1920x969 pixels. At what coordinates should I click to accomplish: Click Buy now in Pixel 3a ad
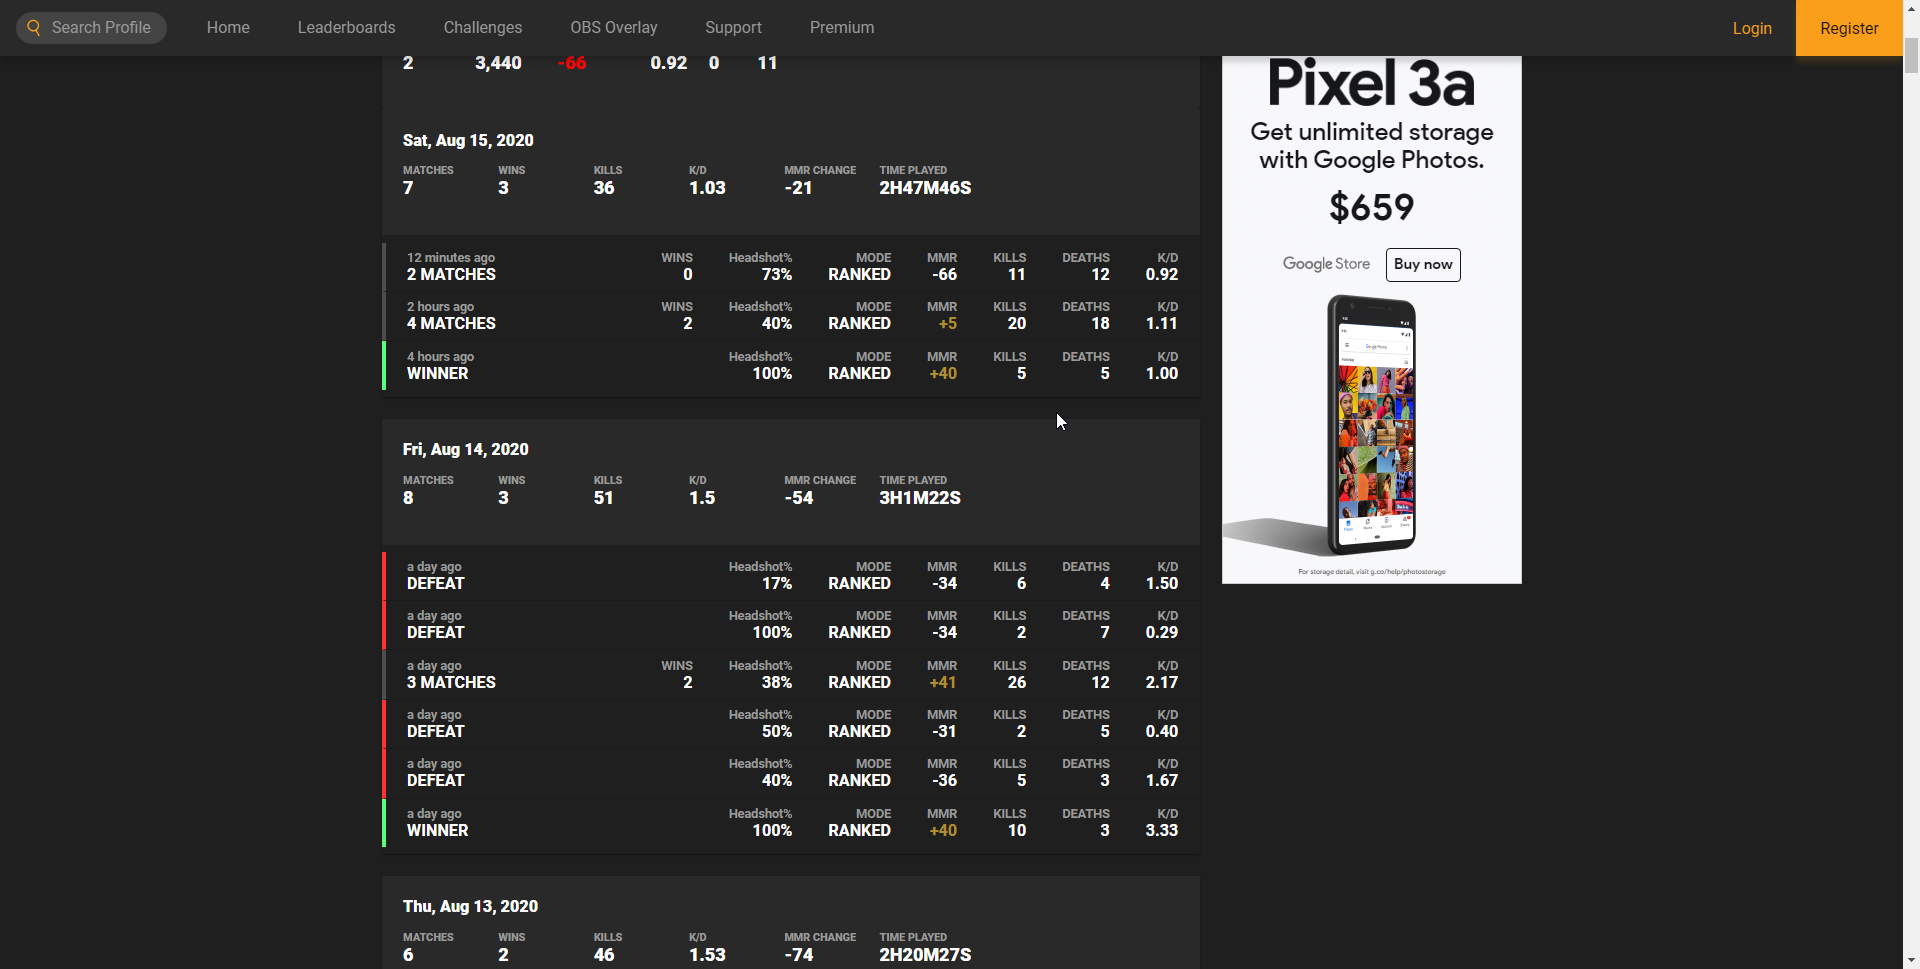click(1422, 265)
